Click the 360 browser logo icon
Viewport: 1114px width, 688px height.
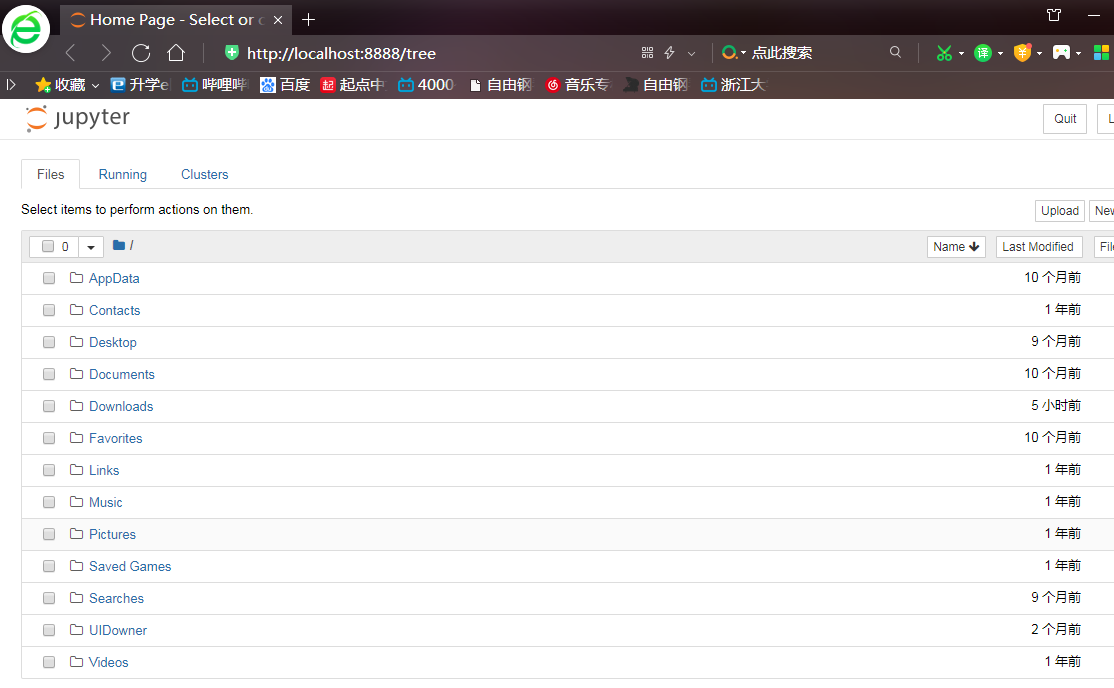point(26,29)
